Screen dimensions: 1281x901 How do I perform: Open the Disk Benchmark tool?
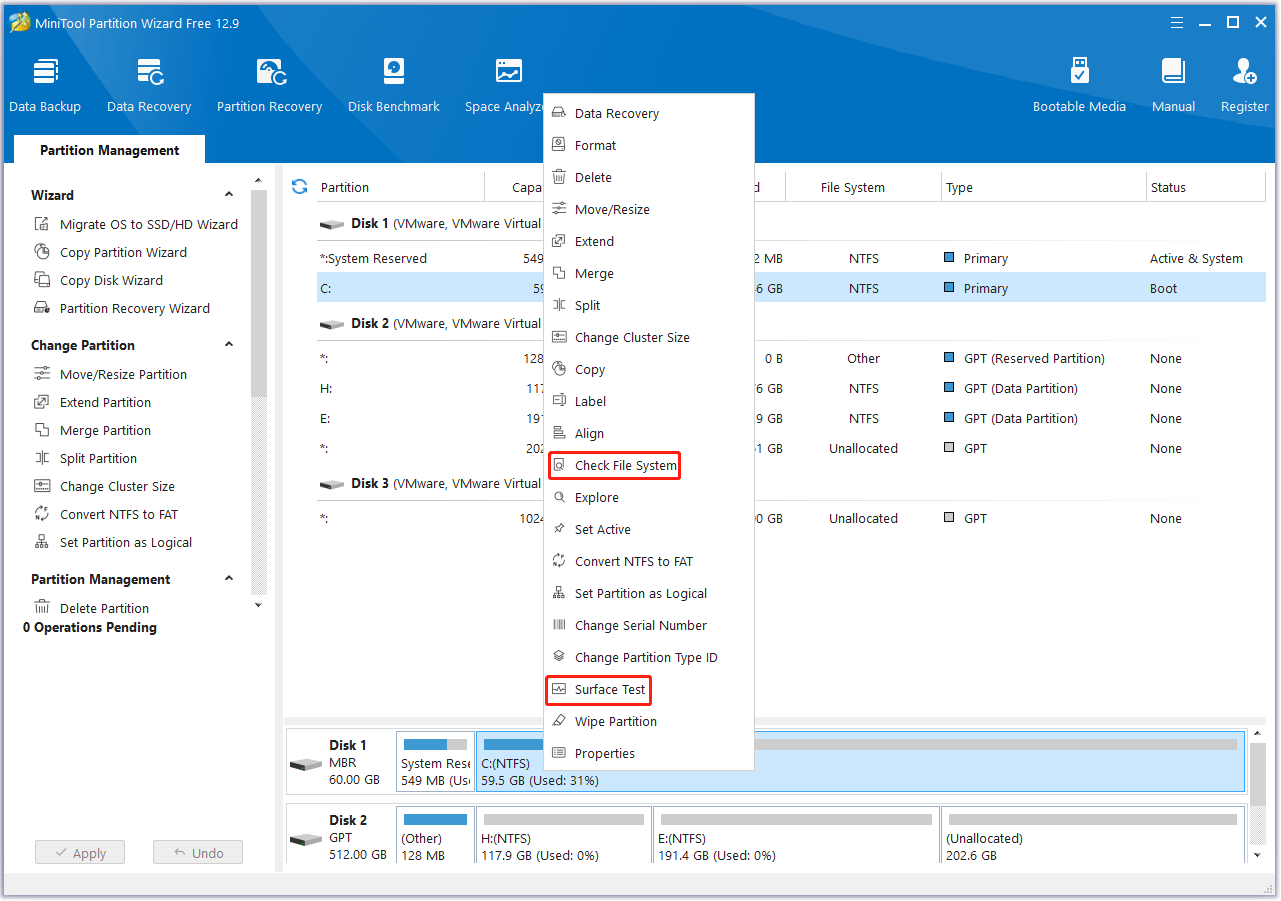[394, 85]
